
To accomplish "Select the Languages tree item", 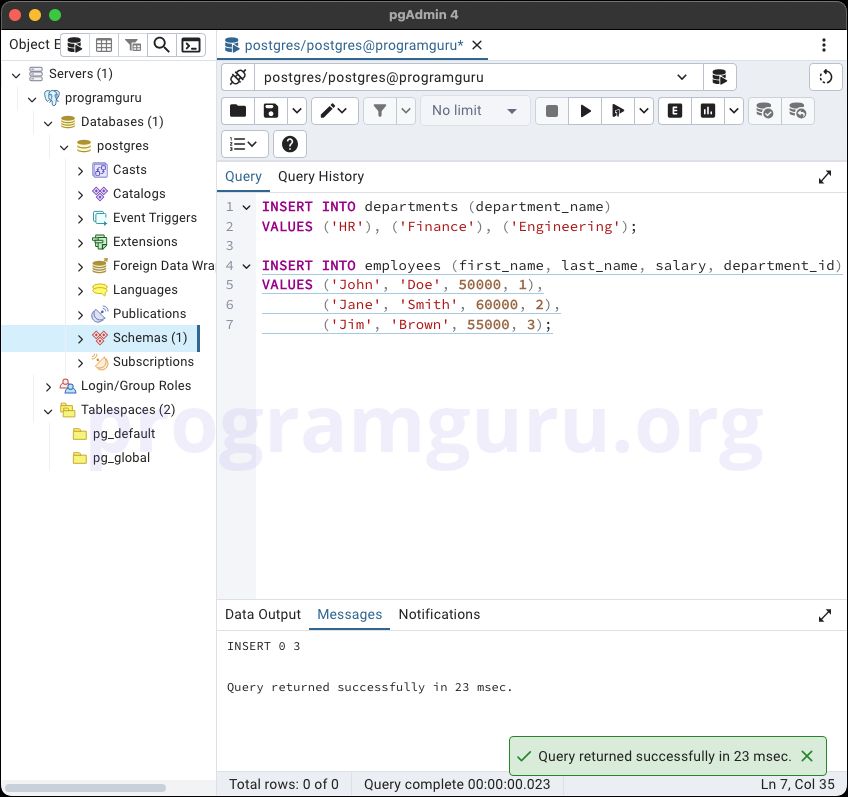I will 145,290.
